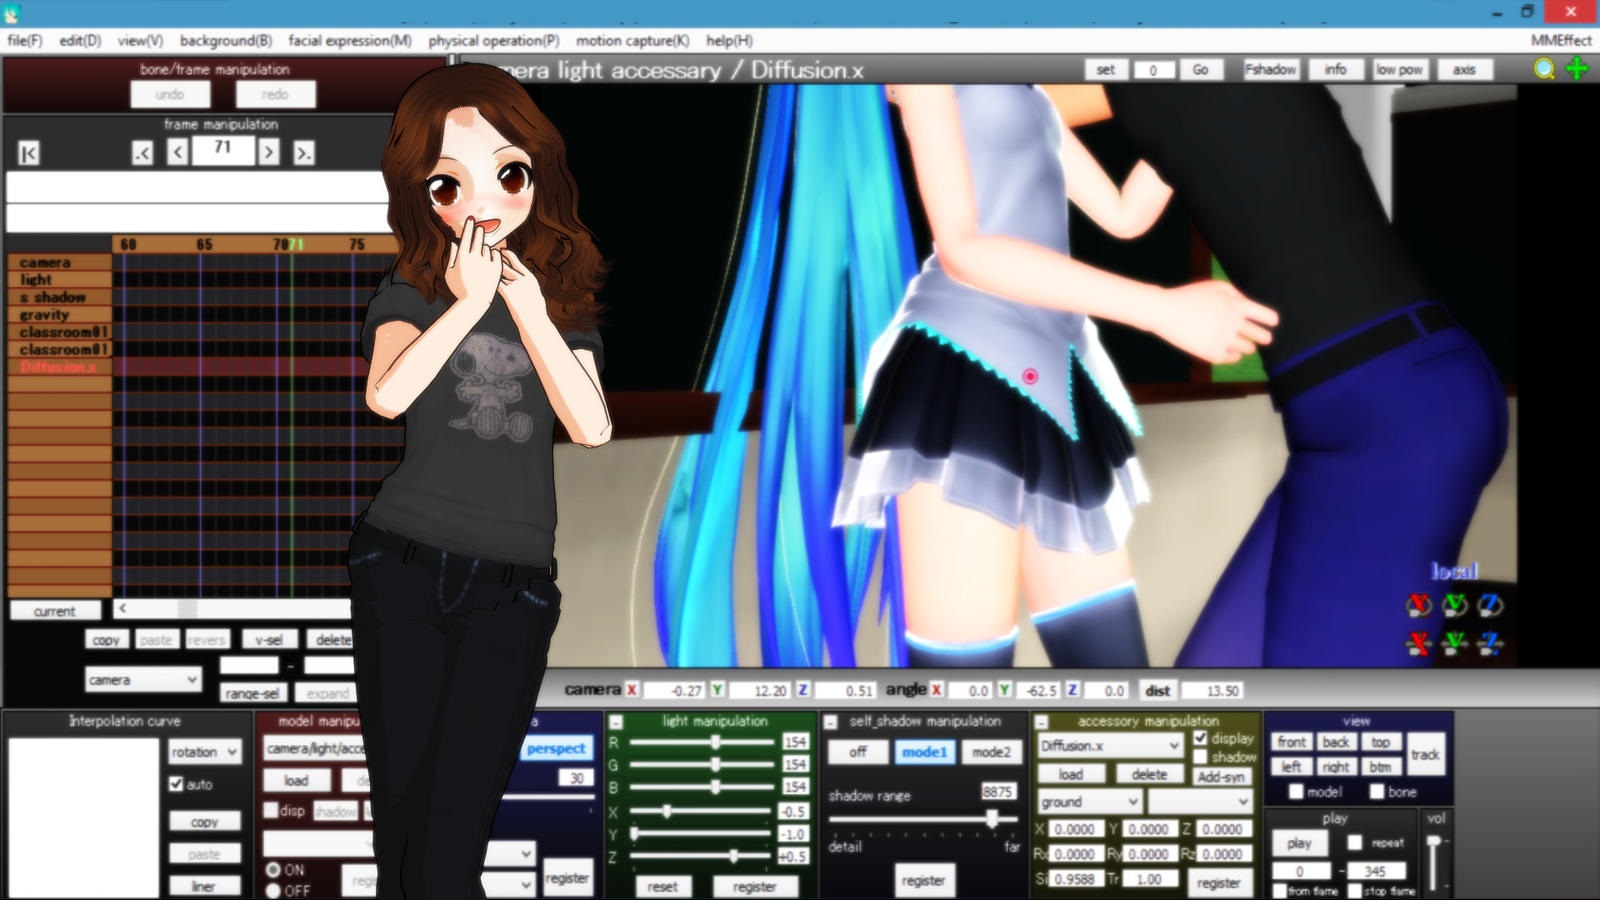This screenshot has width=1600, height=900.
Task: Collapse the self_shadow manipulation panel minus icon
Action: (830, 722)
